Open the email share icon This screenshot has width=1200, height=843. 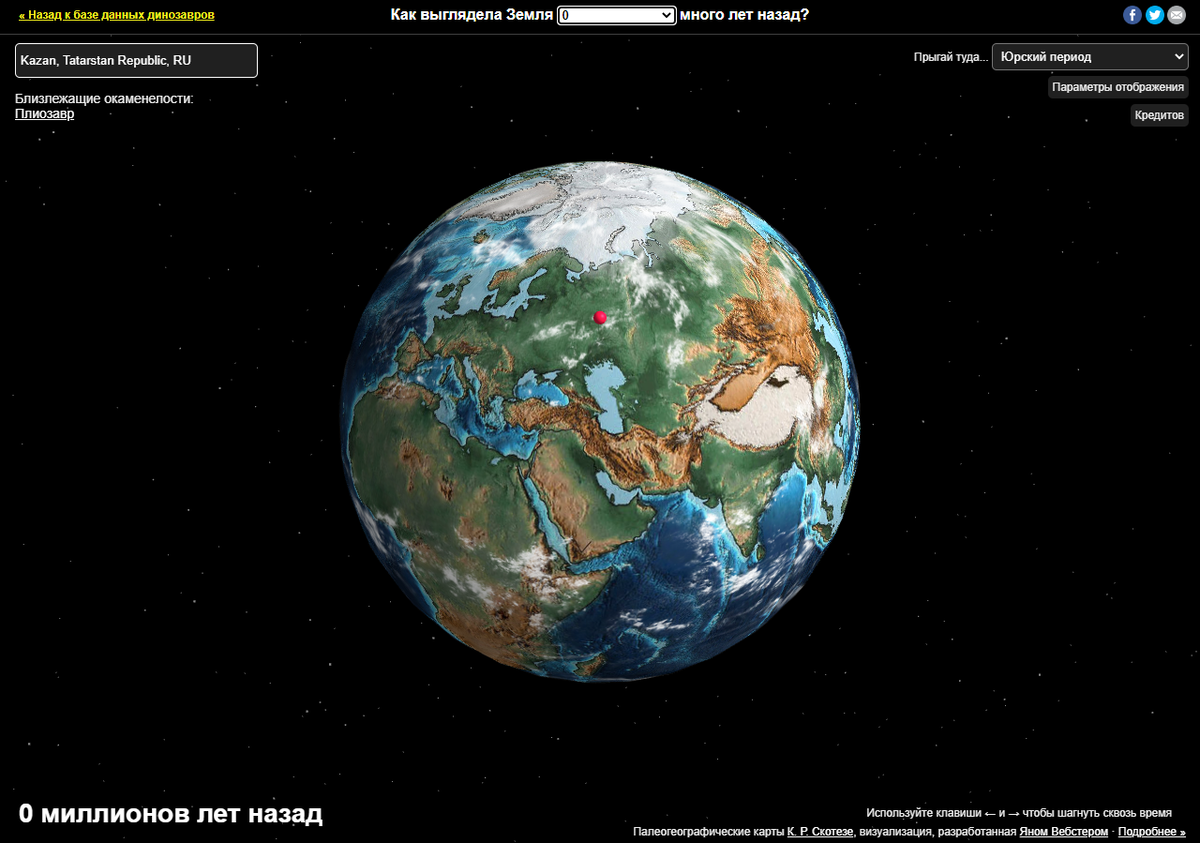click(1177, 14)
